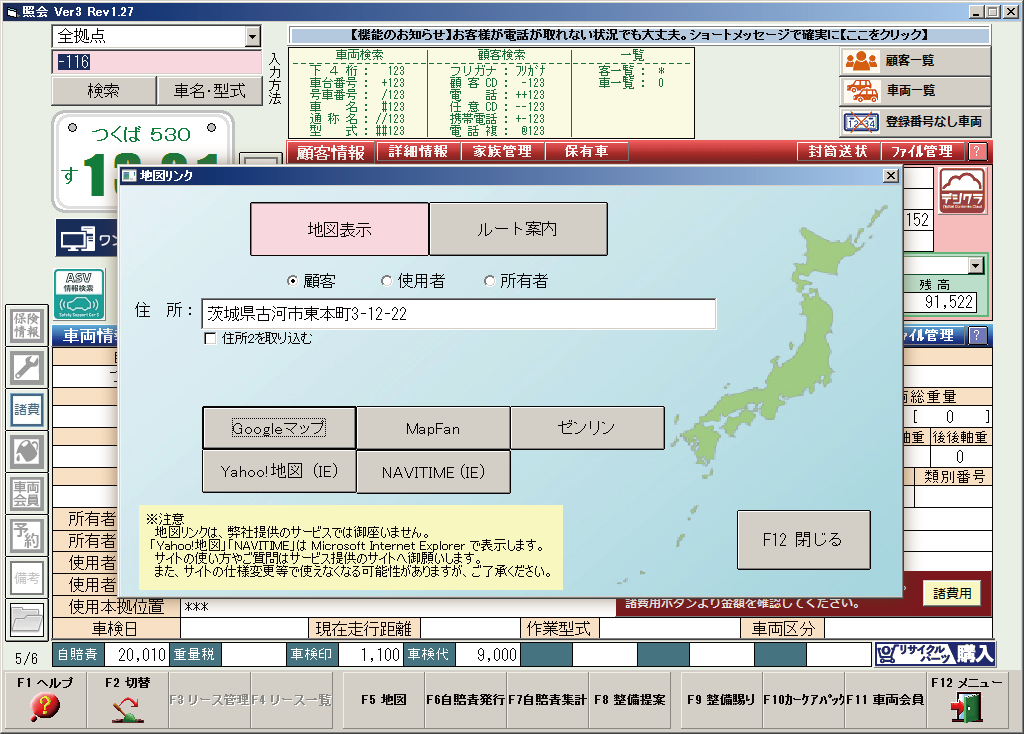Open the 顧客一覧 customer list icon button
The width and height of the screenshot is (1025, 734).
pyautogui.click(x=915, y=61)
